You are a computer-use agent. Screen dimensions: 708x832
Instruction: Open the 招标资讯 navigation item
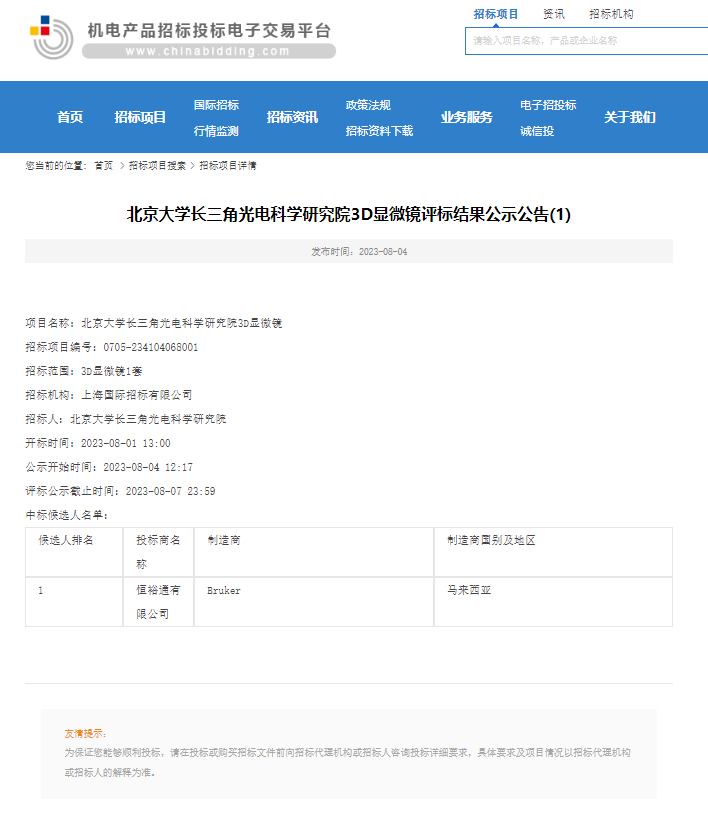(x=292, y=117)
